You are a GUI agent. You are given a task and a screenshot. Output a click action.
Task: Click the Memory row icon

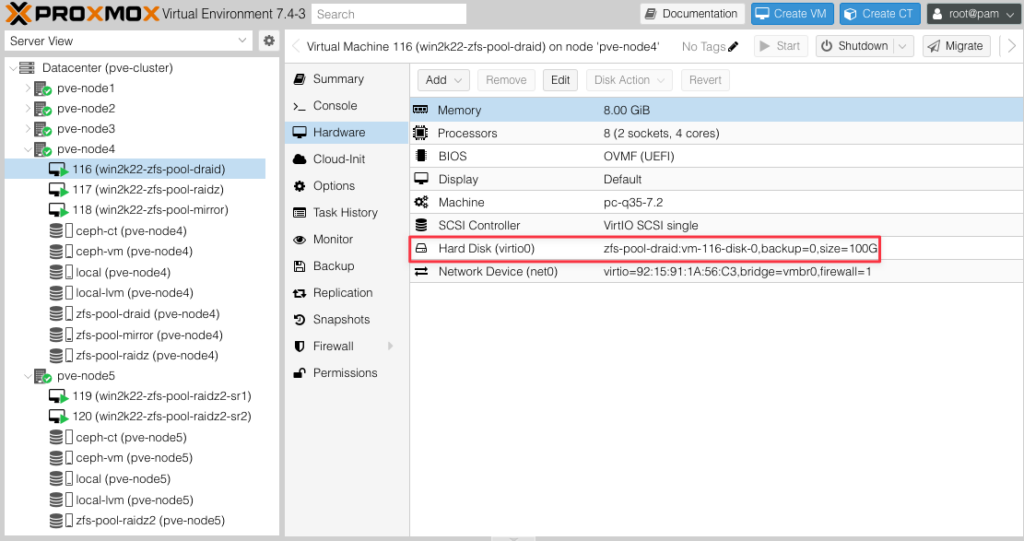tap(421, 110)
